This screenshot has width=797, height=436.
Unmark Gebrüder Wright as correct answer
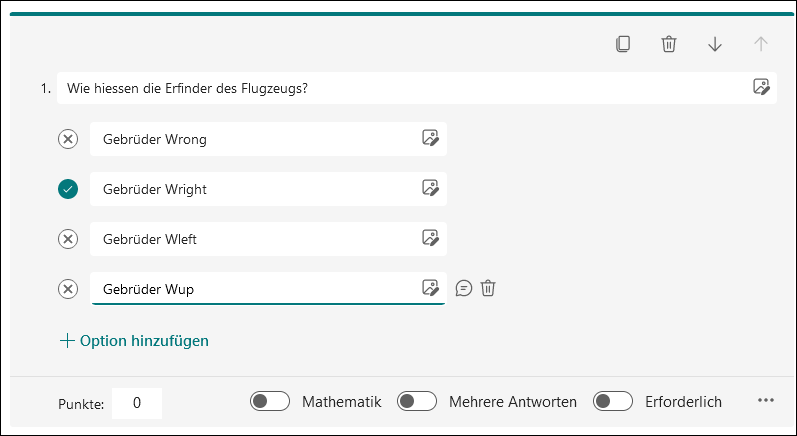click(68, 189)
